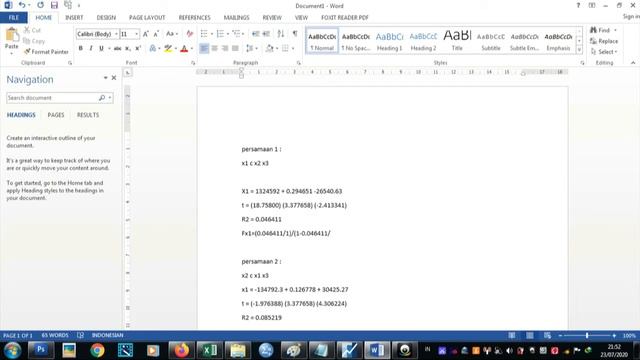640x360 pixels.
Task: Apply superscript formatting
Action: pos(138,49)
